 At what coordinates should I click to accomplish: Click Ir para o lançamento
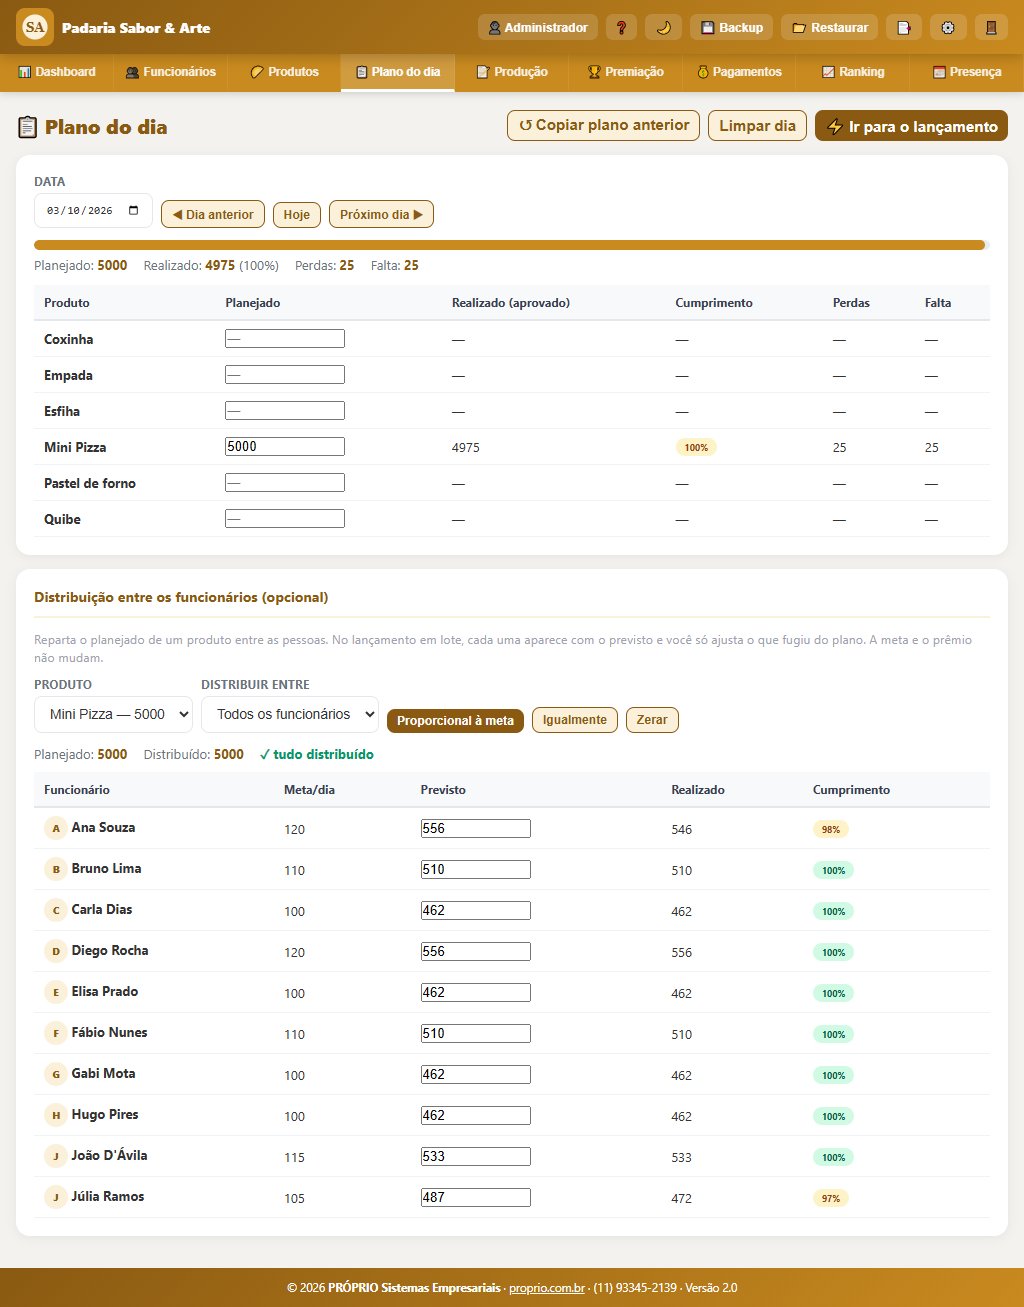click(911, 126)
